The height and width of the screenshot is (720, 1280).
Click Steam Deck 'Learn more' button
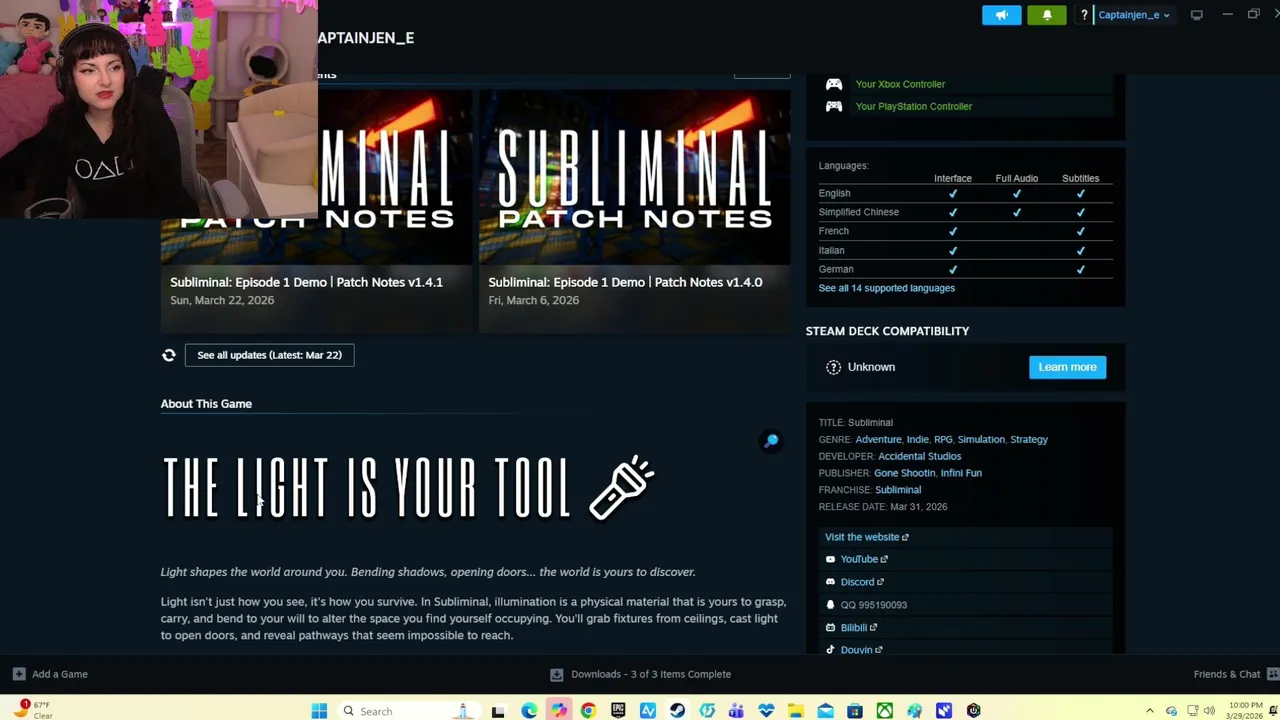click(x=1067, y=367)
